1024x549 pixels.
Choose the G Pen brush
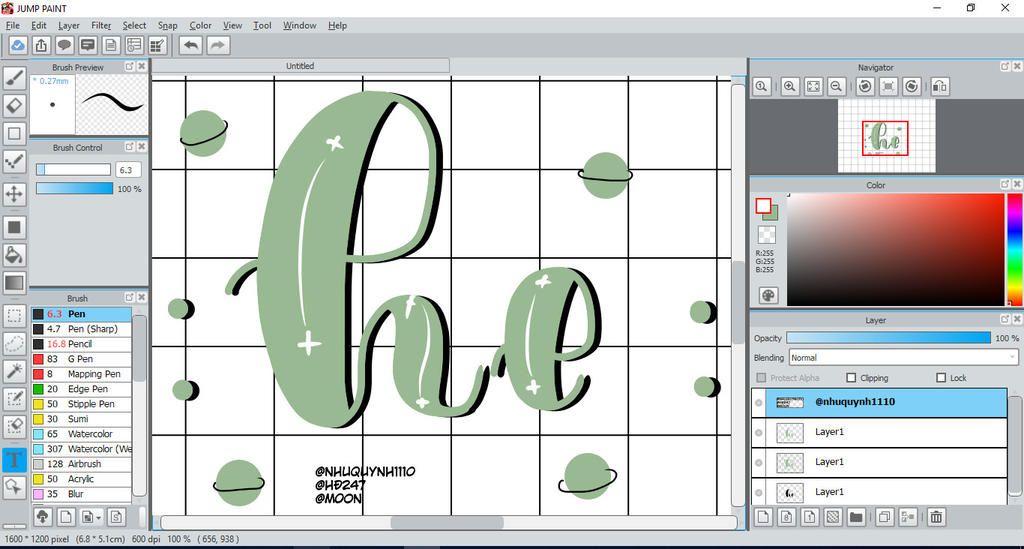tap(82, 359)
